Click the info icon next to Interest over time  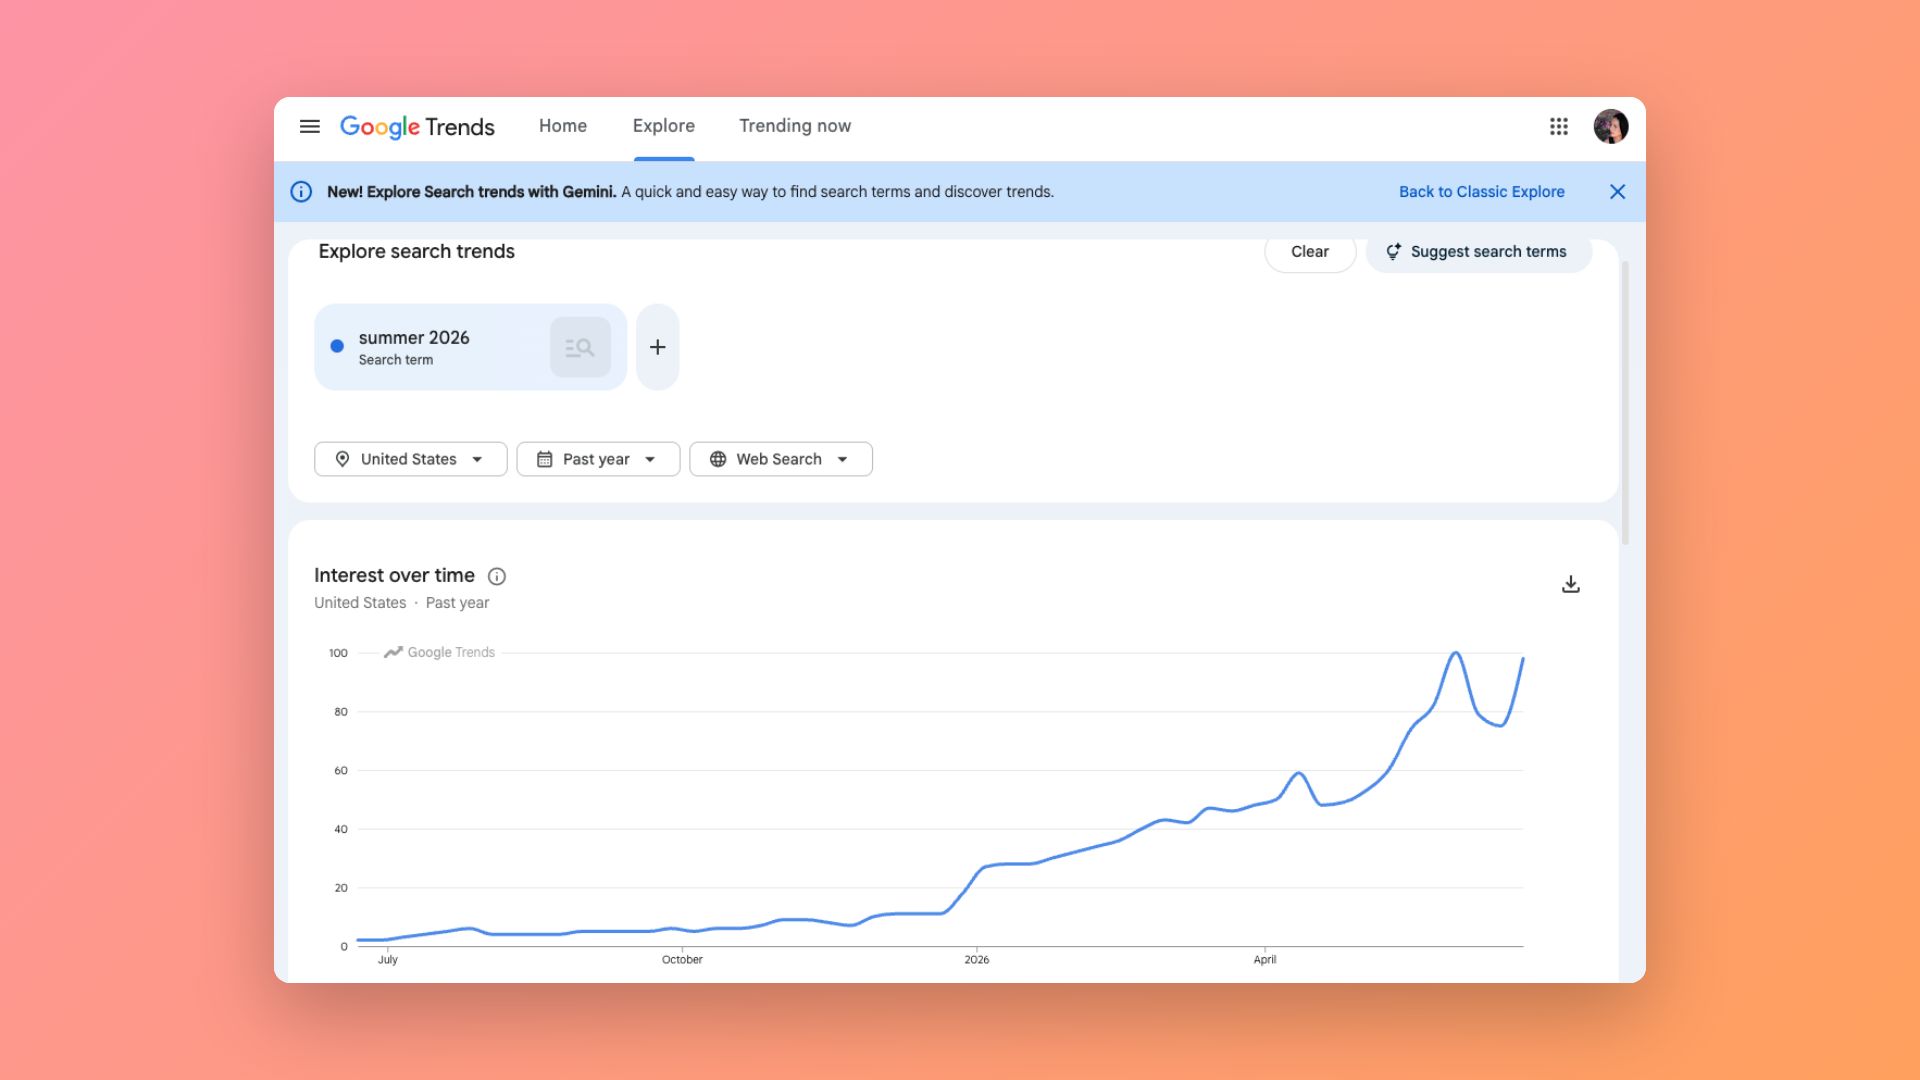click(x=497, y=576)
